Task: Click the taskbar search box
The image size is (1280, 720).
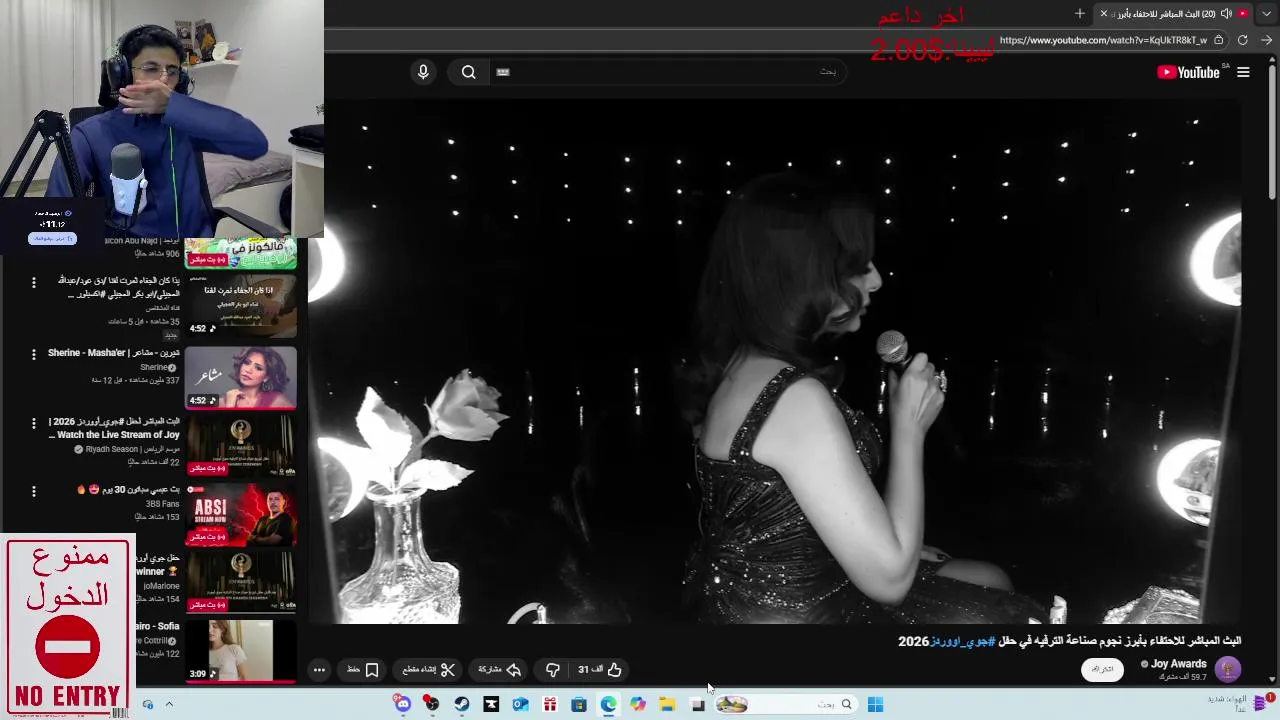Action: tap(787, 704)
